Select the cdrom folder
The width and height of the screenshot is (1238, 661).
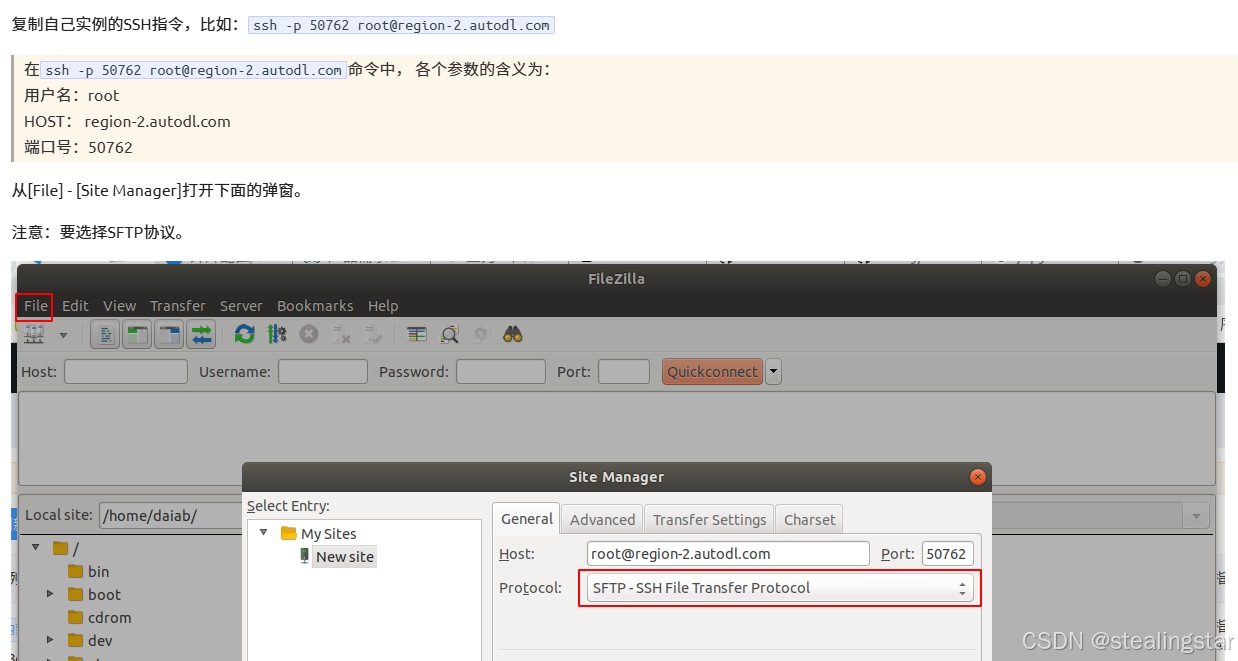pos(99,618)
